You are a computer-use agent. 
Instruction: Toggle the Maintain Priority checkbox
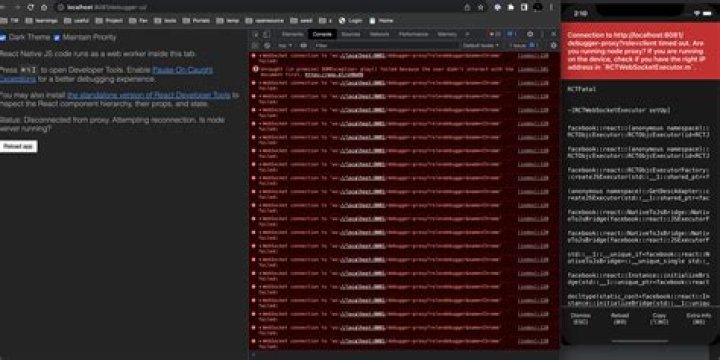click(x=57, y=38)
